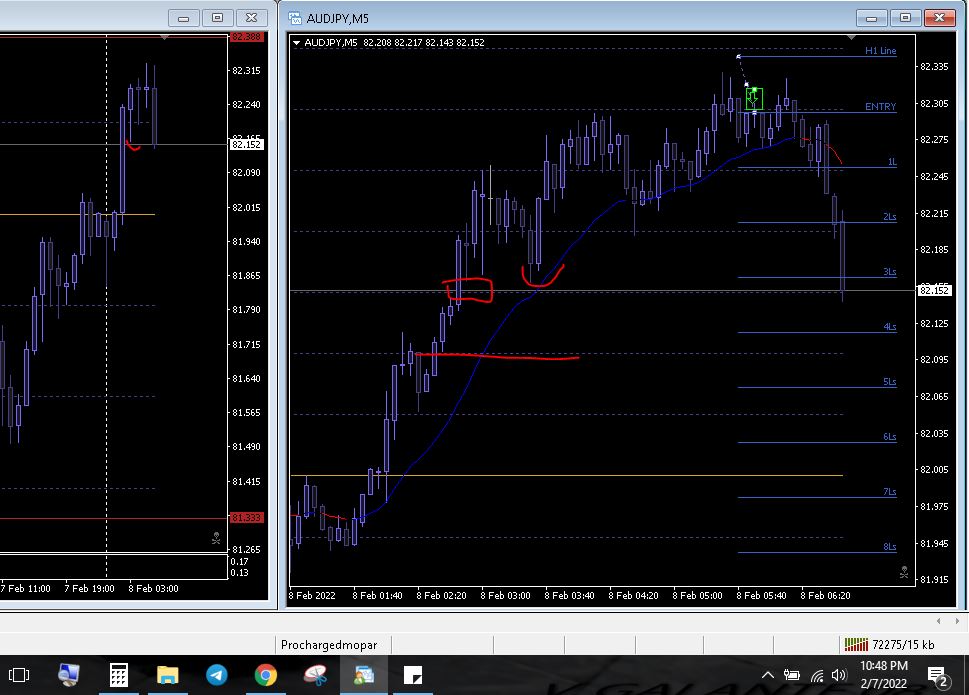Open Google Chrome from the taskbar
Screen dimensions: 969x695
point(265,675)
